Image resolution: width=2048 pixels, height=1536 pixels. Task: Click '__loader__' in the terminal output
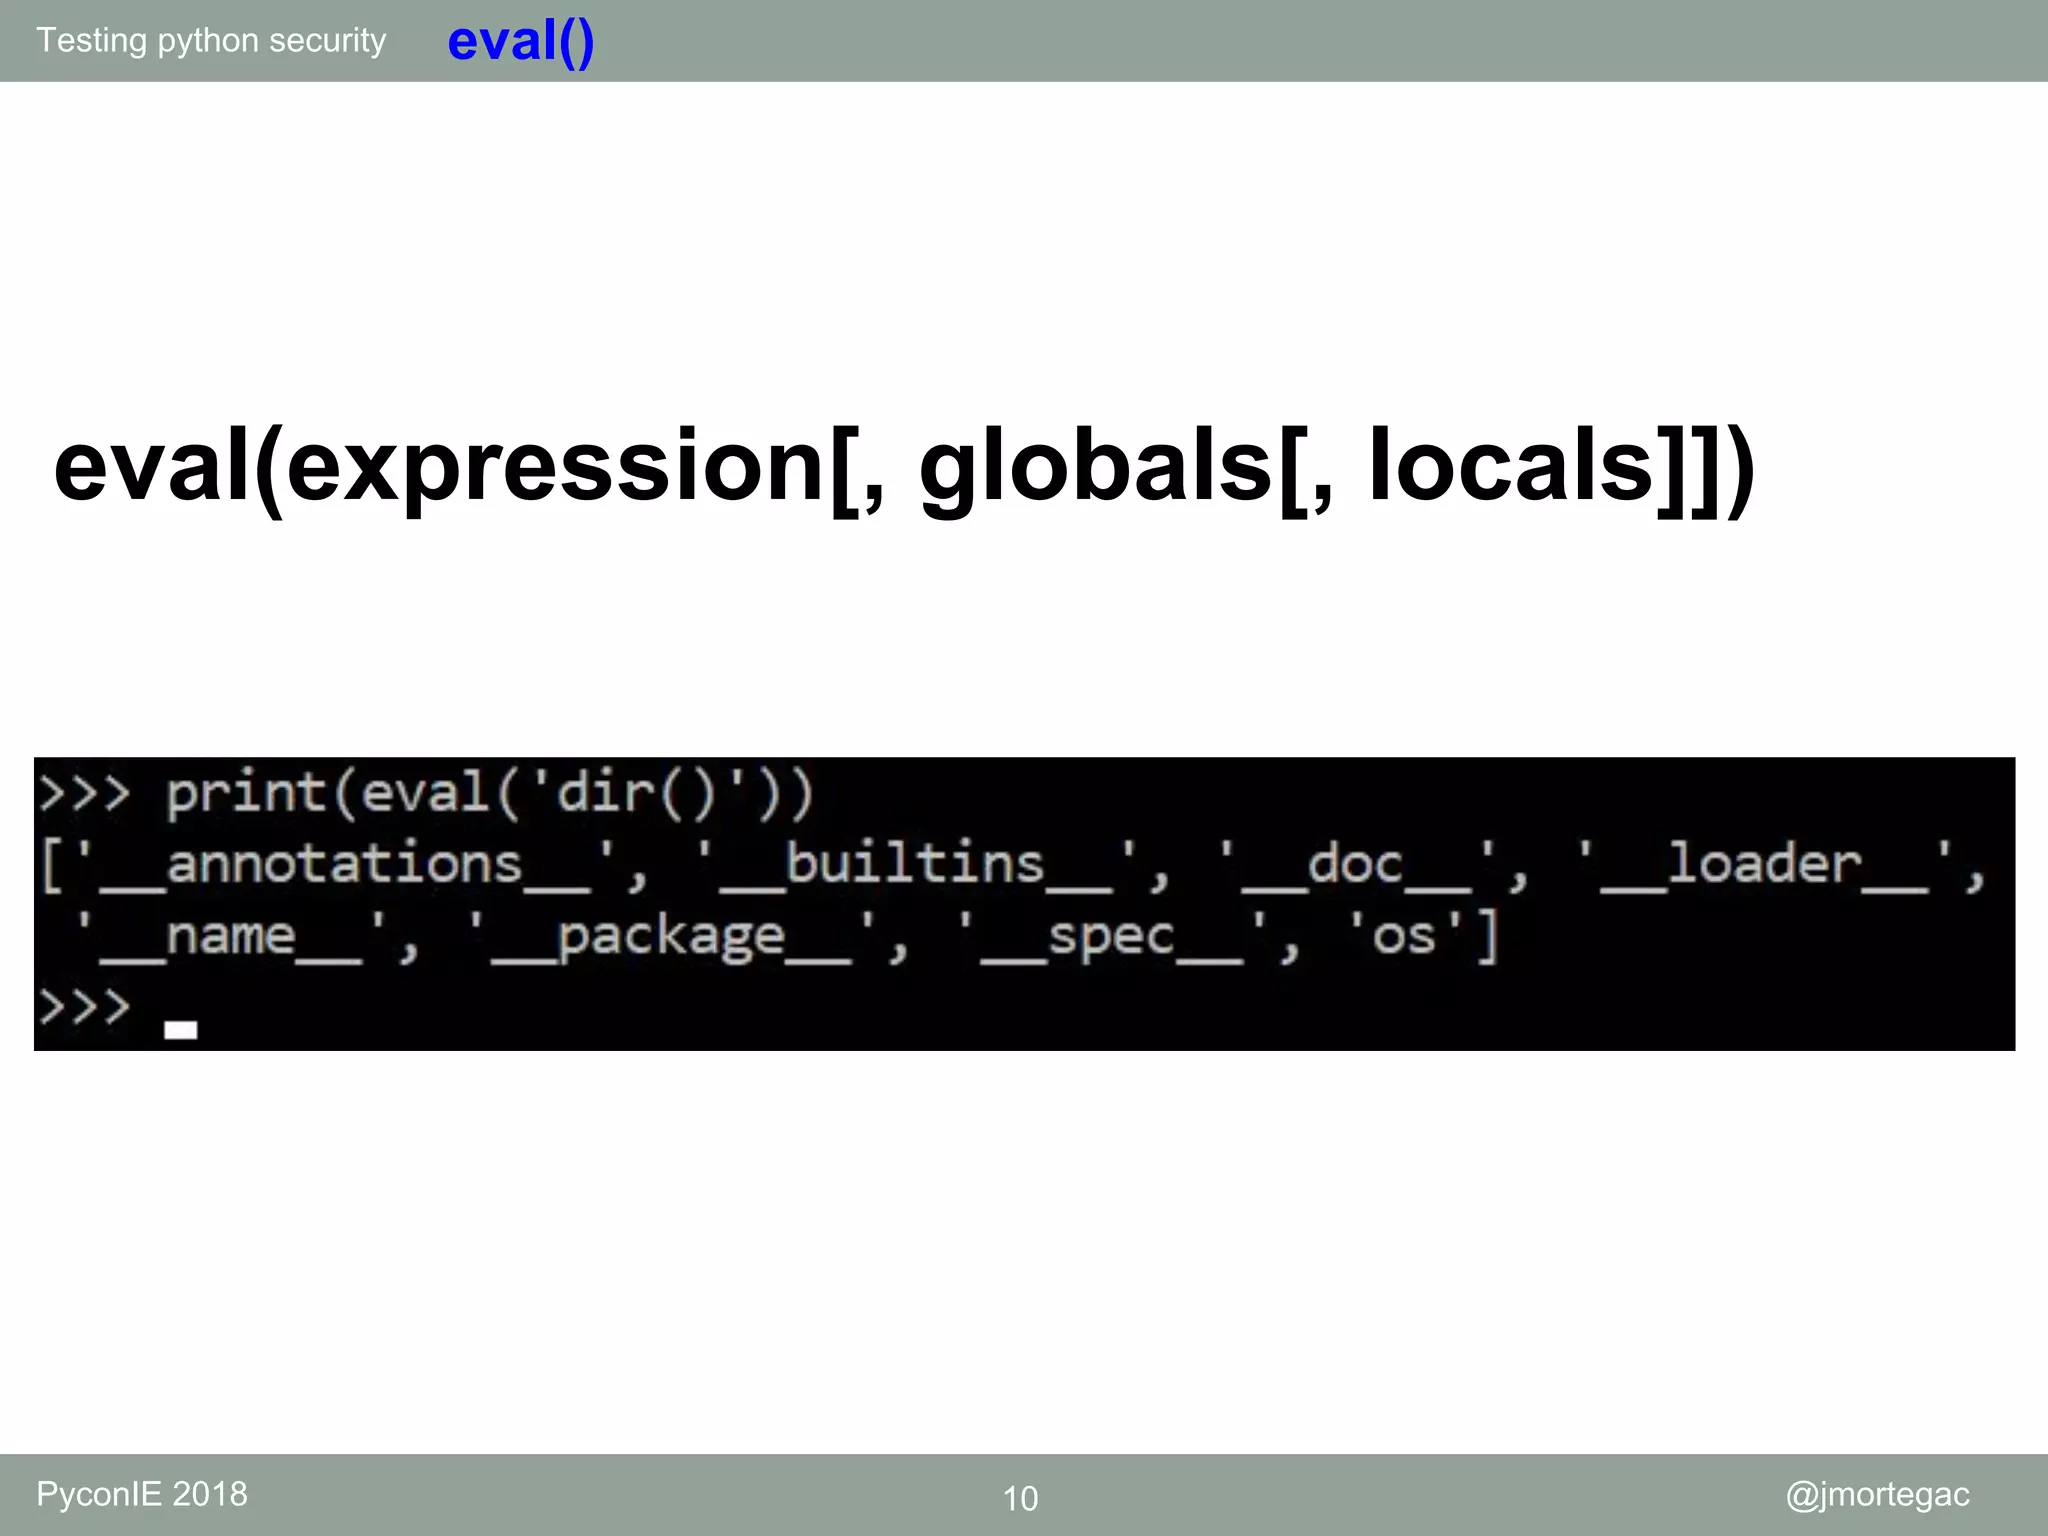click(x=1765, y=866)
